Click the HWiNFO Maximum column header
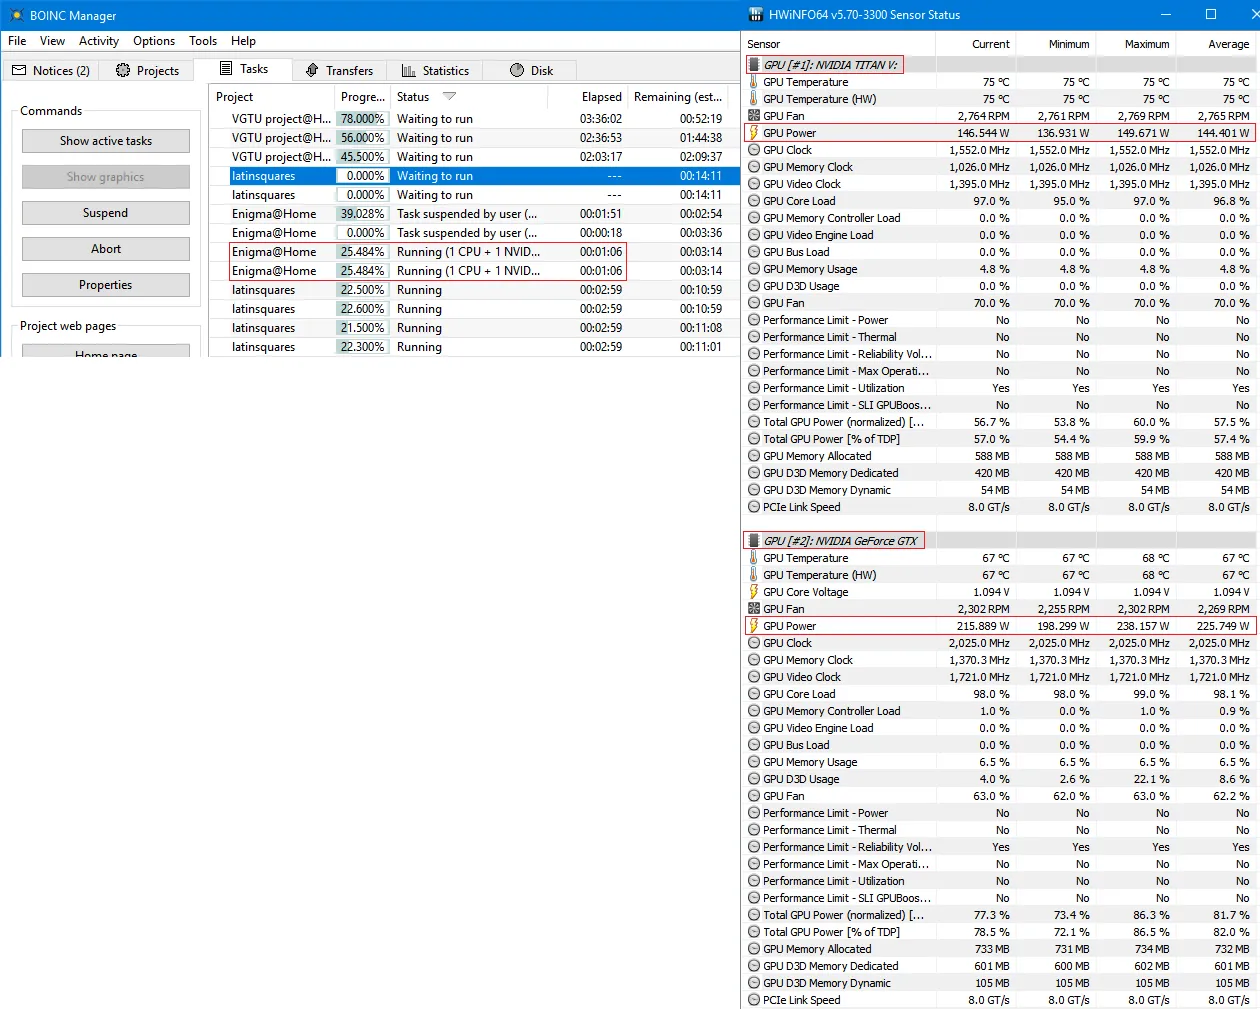This screenshot has height=1009, width=1260. (x=1135, y=44)
